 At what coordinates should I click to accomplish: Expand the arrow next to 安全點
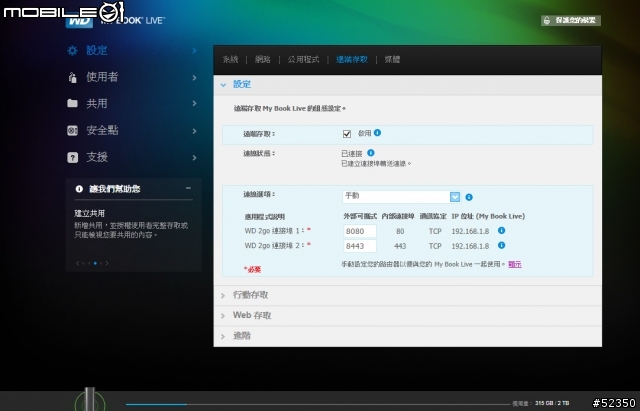(194, 131)
